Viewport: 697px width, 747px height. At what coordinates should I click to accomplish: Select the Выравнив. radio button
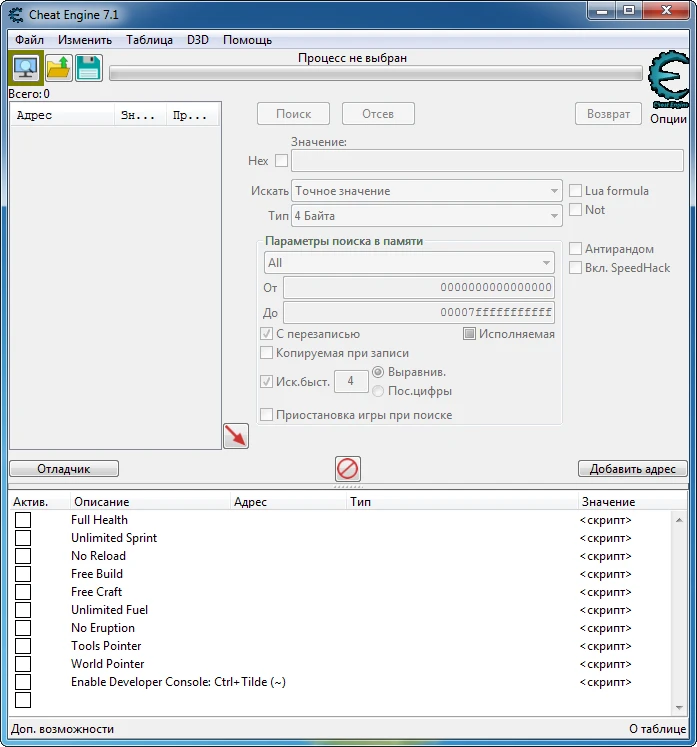click(378, 372)
